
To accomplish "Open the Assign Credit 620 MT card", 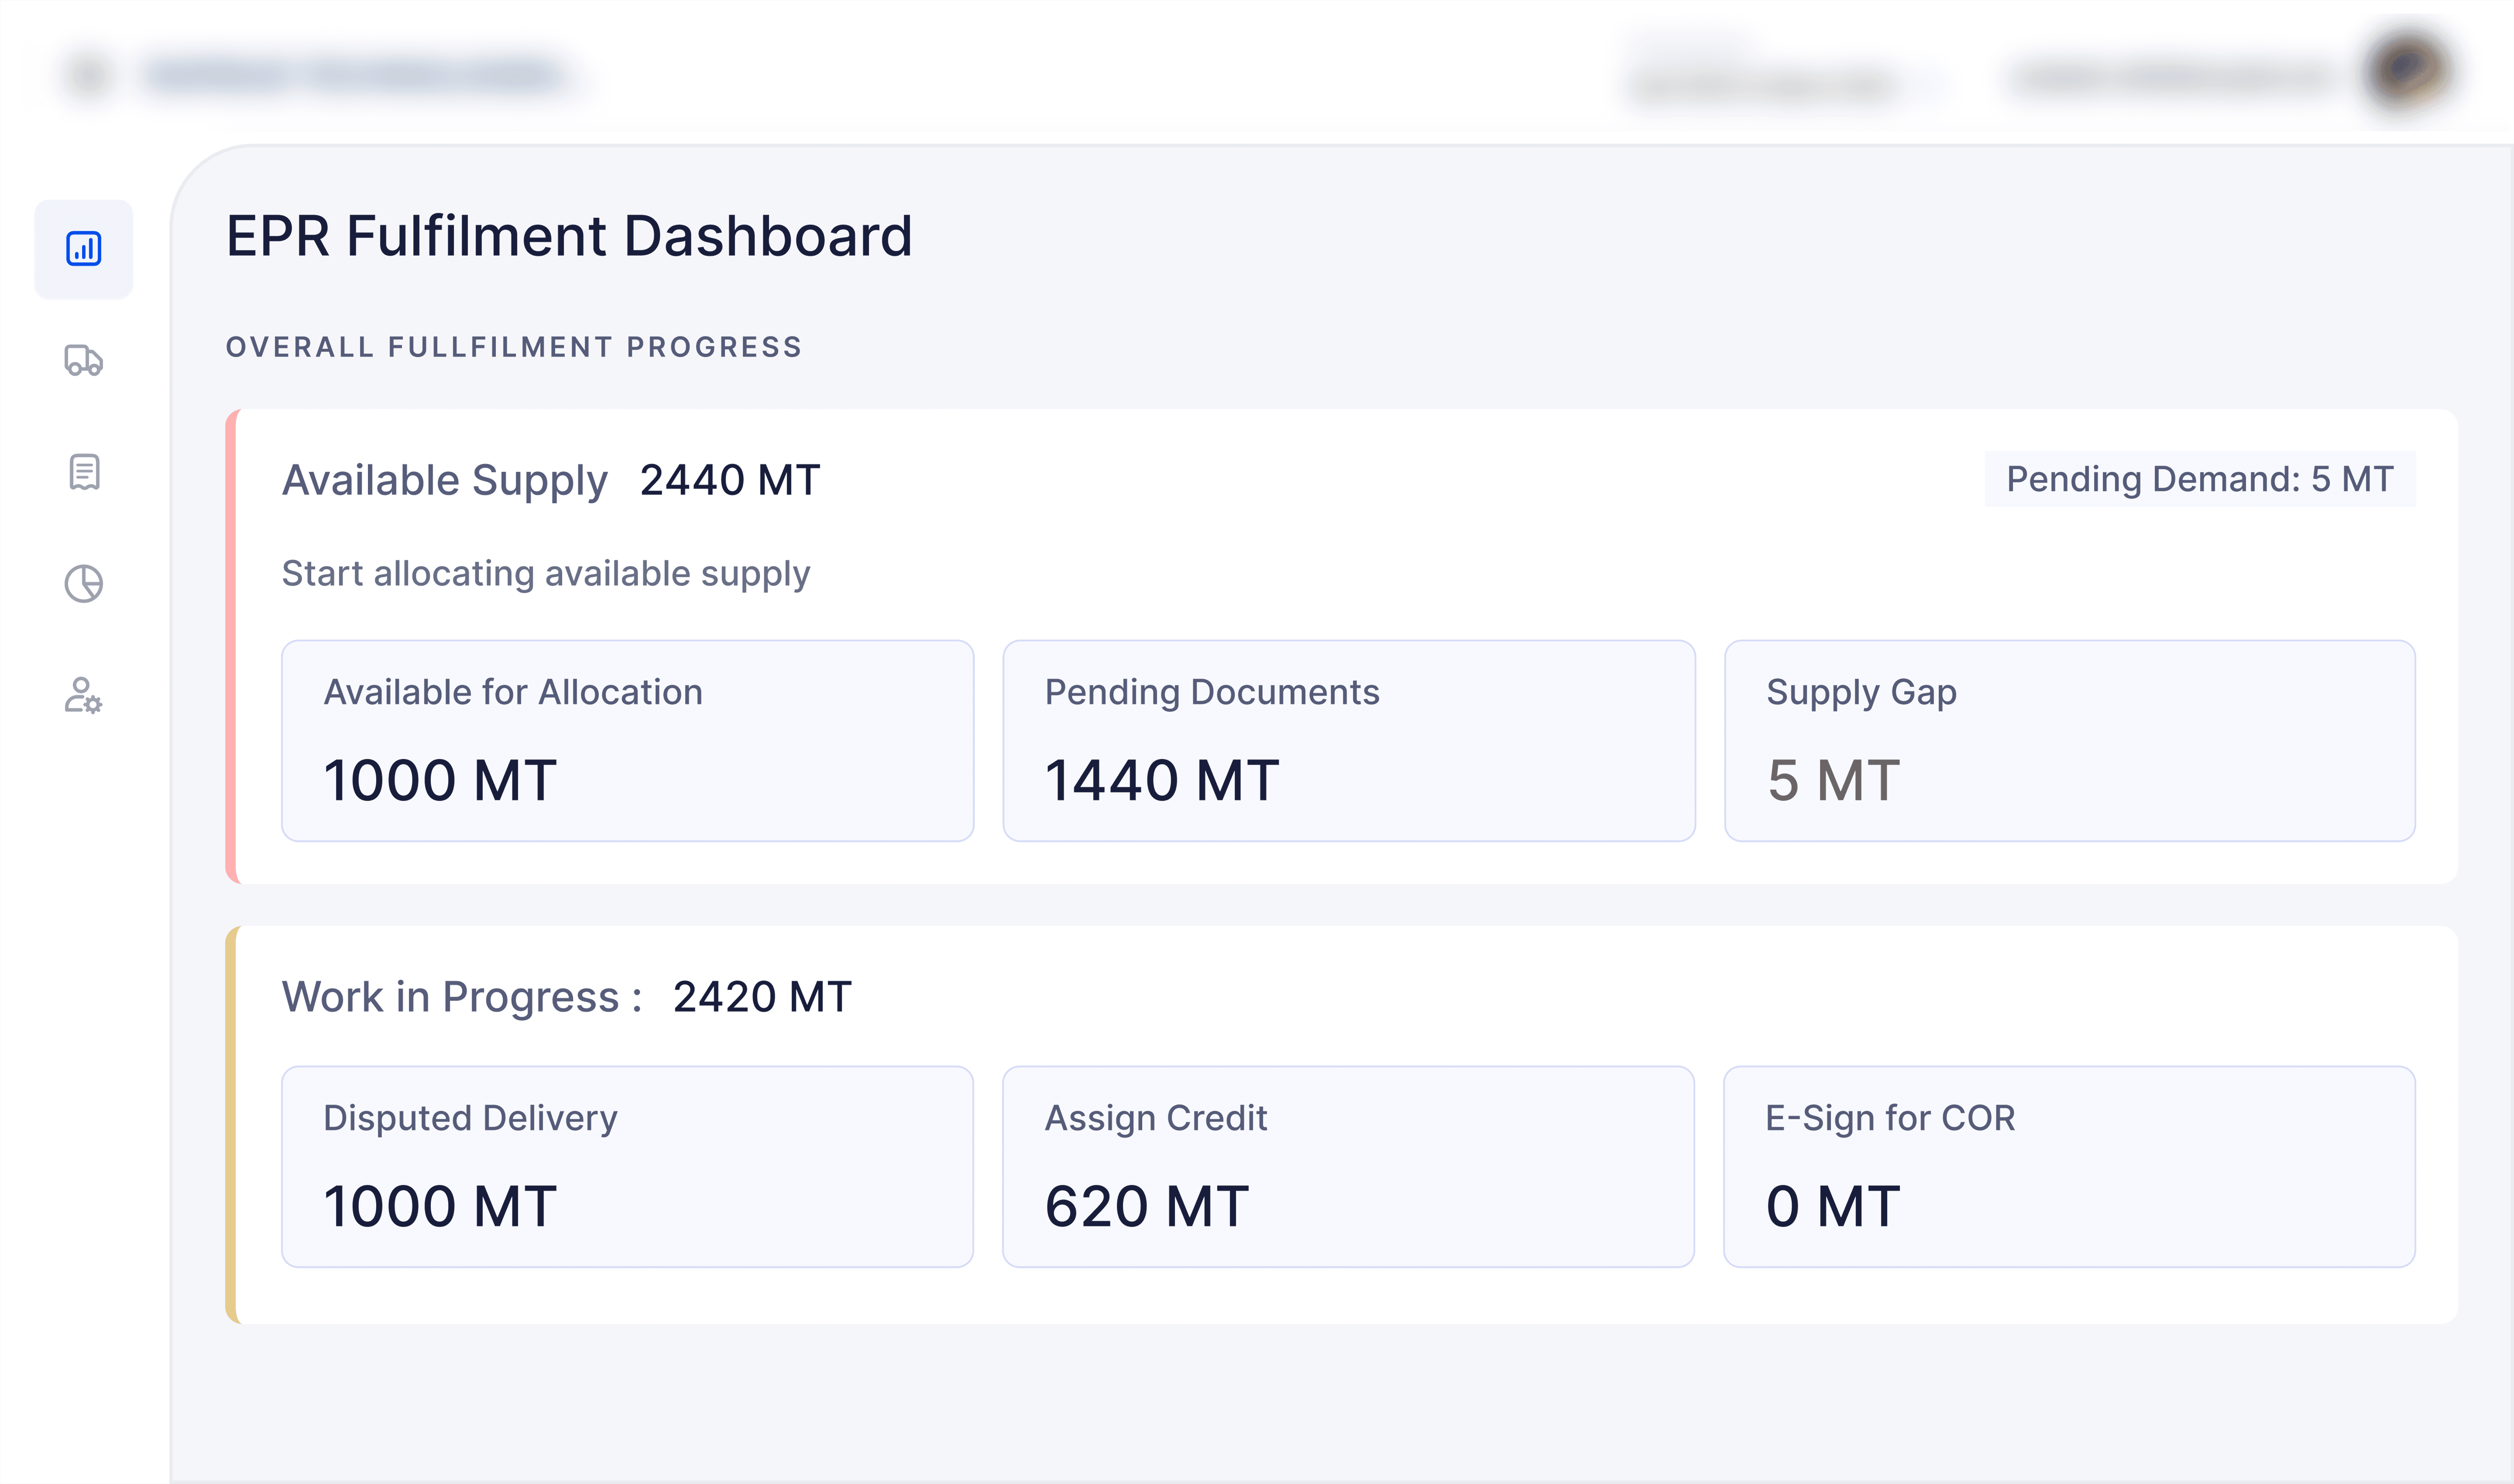I will click(1348, 1167).
